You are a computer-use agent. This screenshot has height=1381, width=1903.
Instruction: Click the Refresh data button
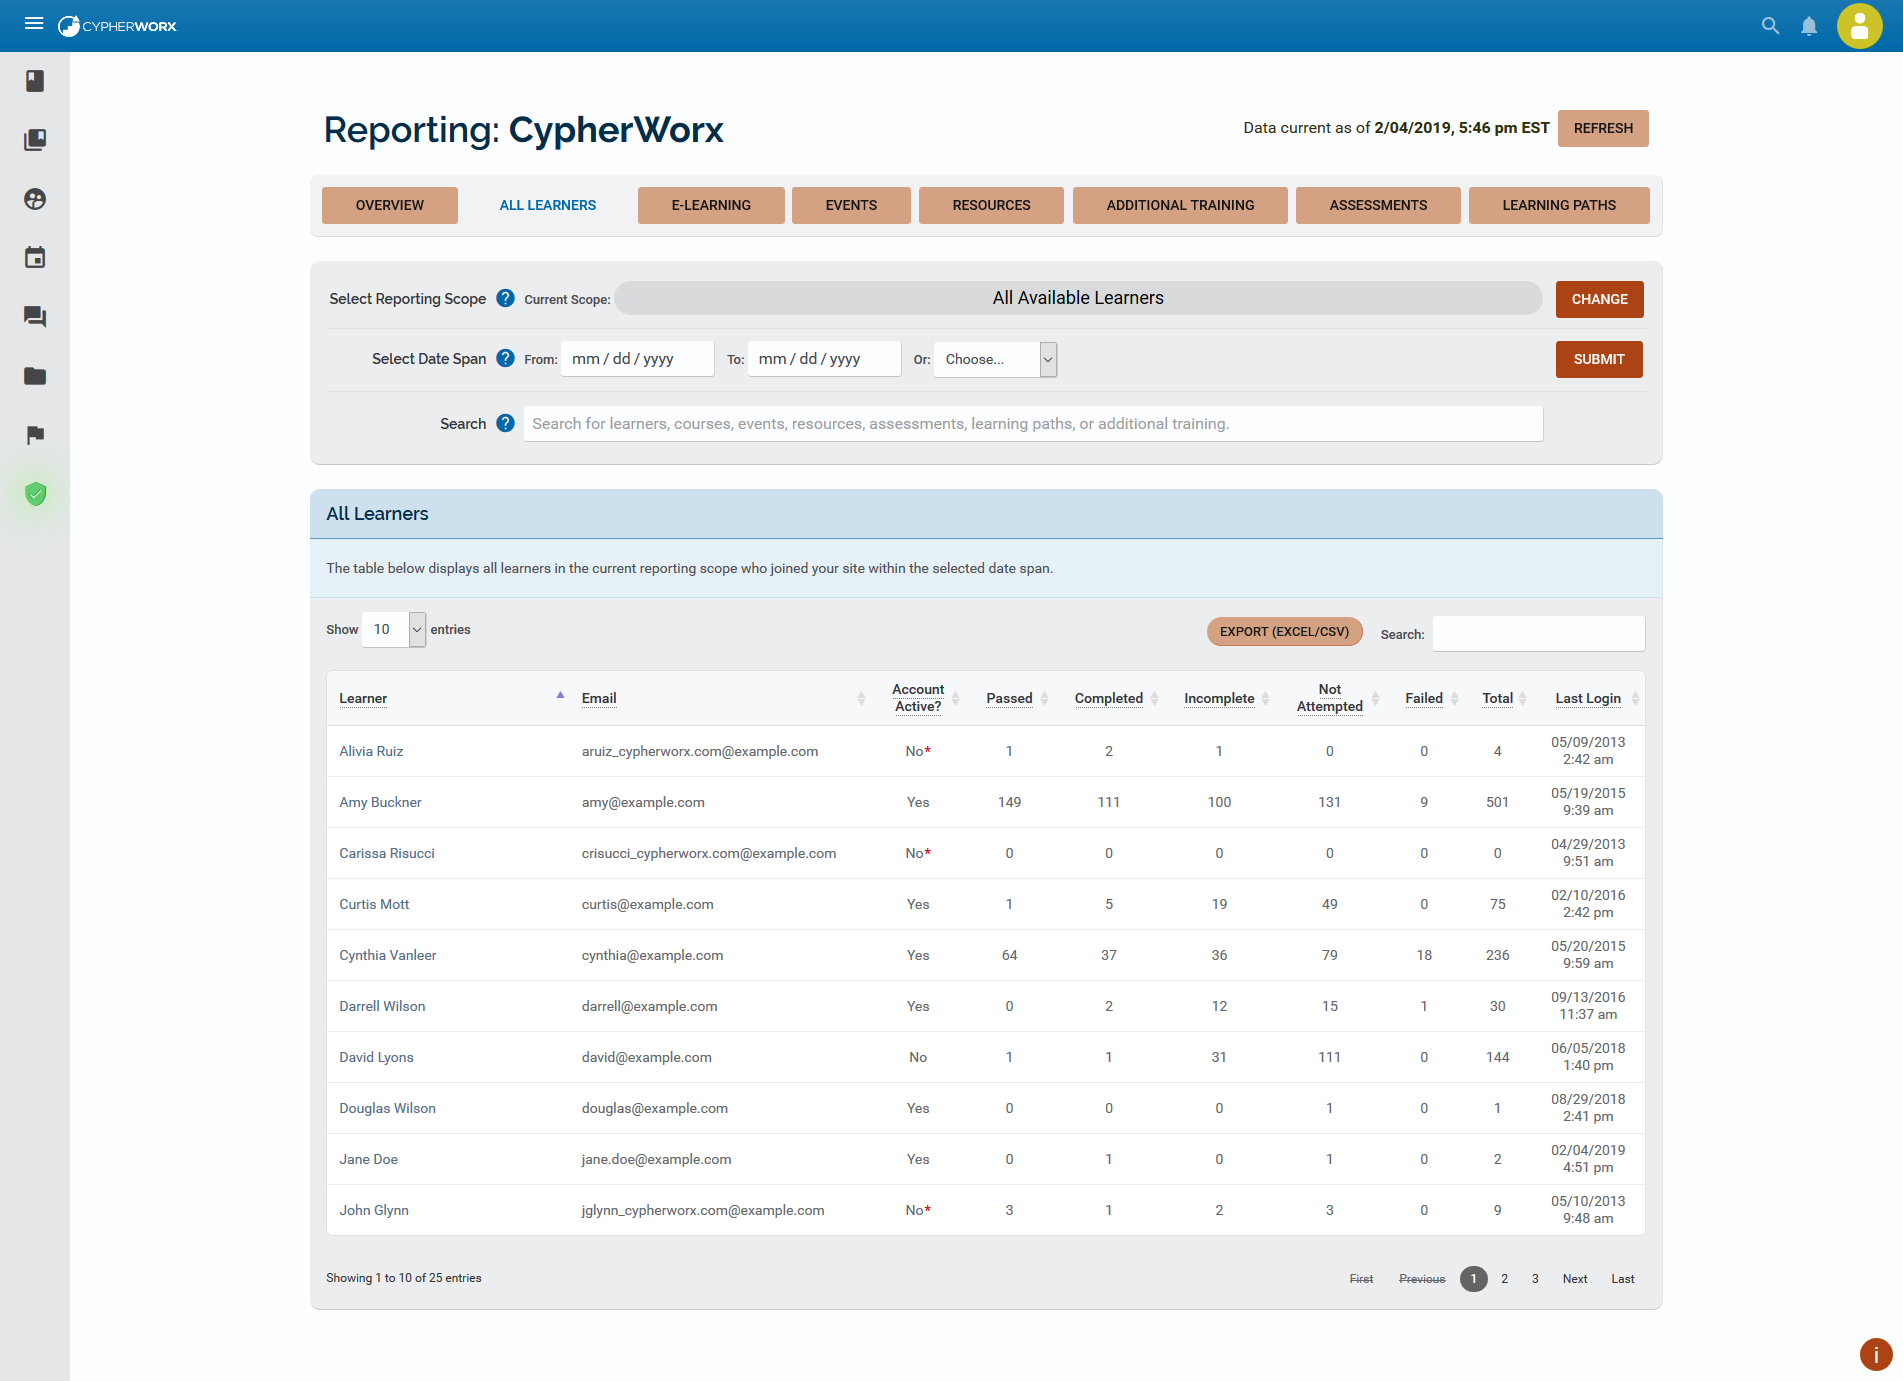tap(1603, 128)
